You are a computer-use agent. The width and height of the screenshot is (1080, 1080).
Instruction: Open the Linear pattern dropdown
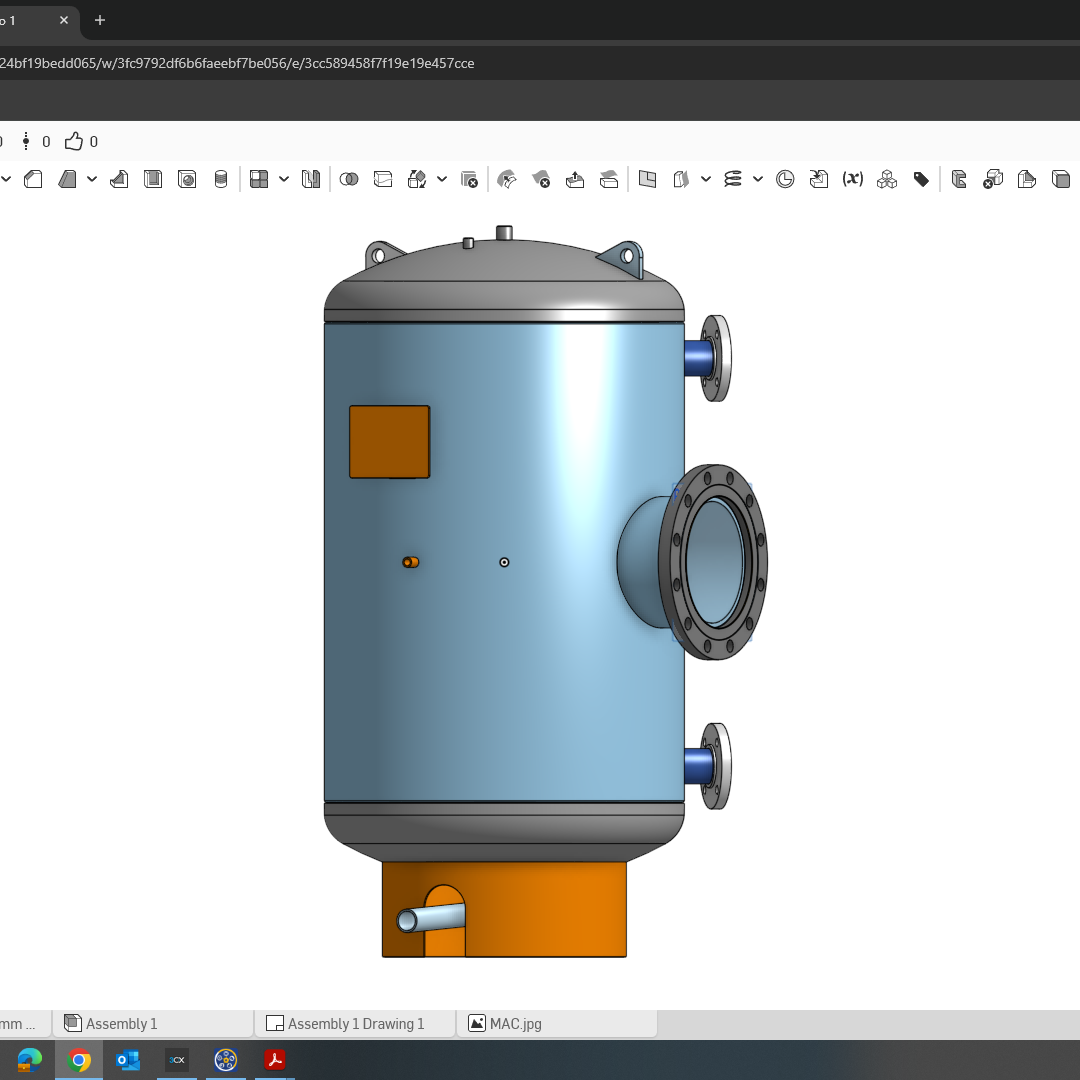tap(283, 179)
